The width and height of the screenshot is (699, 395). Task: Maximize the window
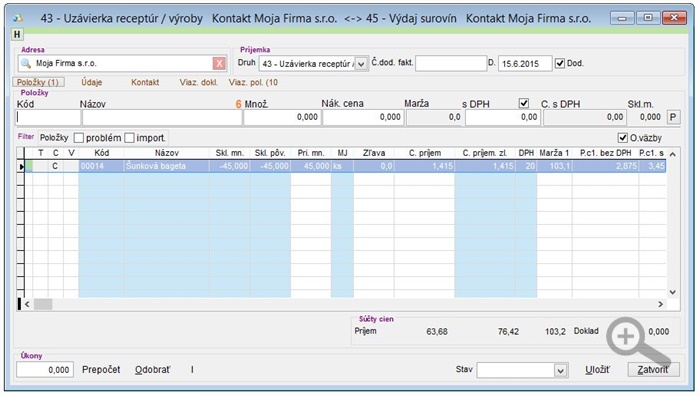pos(648,18)
